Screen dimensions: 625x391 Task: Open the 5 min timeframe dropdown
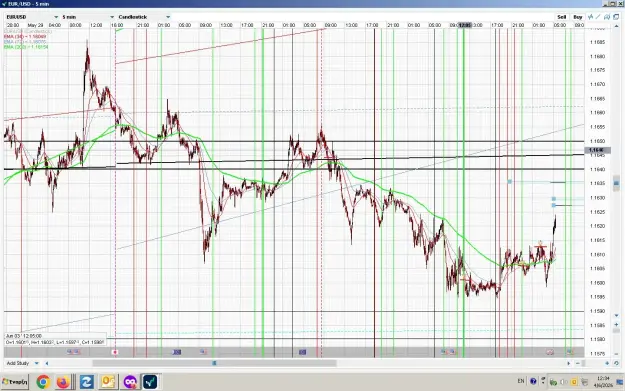pos(88,17)
